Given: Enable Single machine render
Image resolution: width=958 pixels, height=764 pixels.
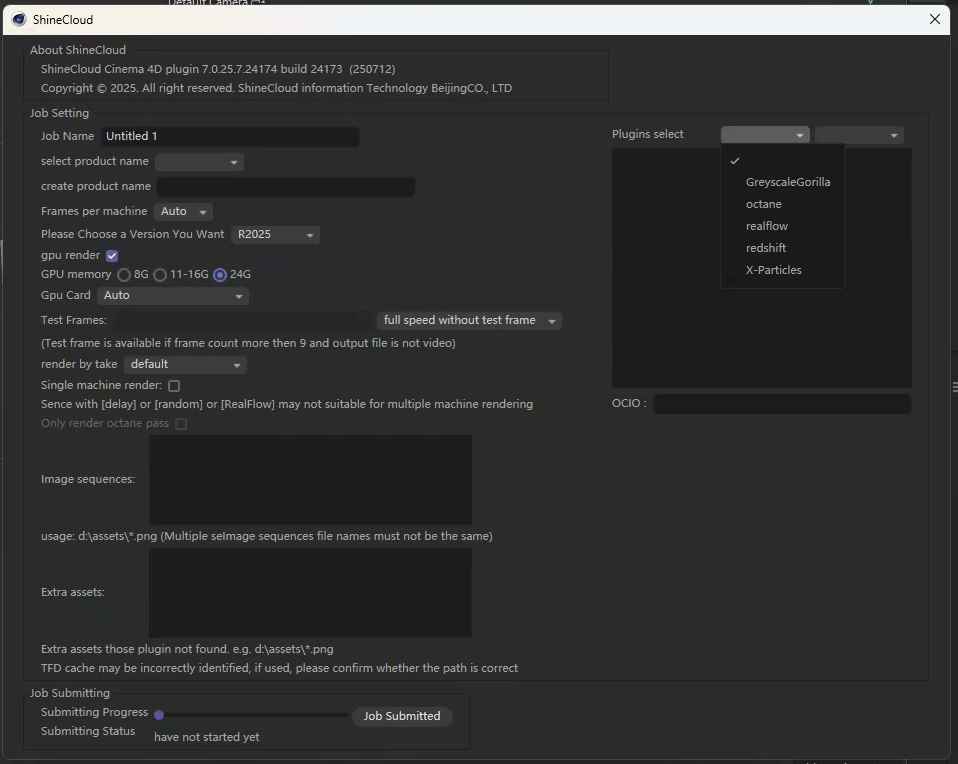Looking at the screenshot, I should pyautogui.click(x=173, y=385).
